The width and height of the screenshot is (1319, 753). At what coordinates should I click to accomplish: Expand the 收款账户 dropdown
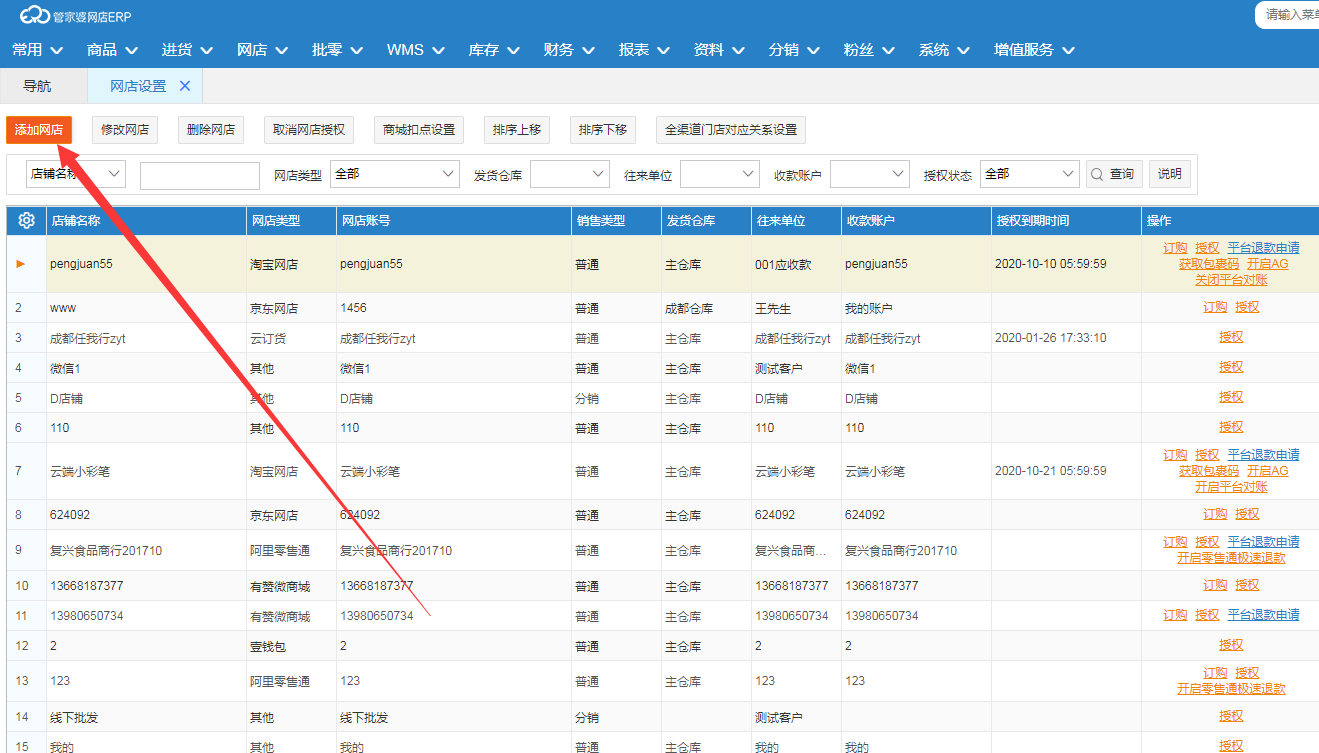click(x=870, y=174)
